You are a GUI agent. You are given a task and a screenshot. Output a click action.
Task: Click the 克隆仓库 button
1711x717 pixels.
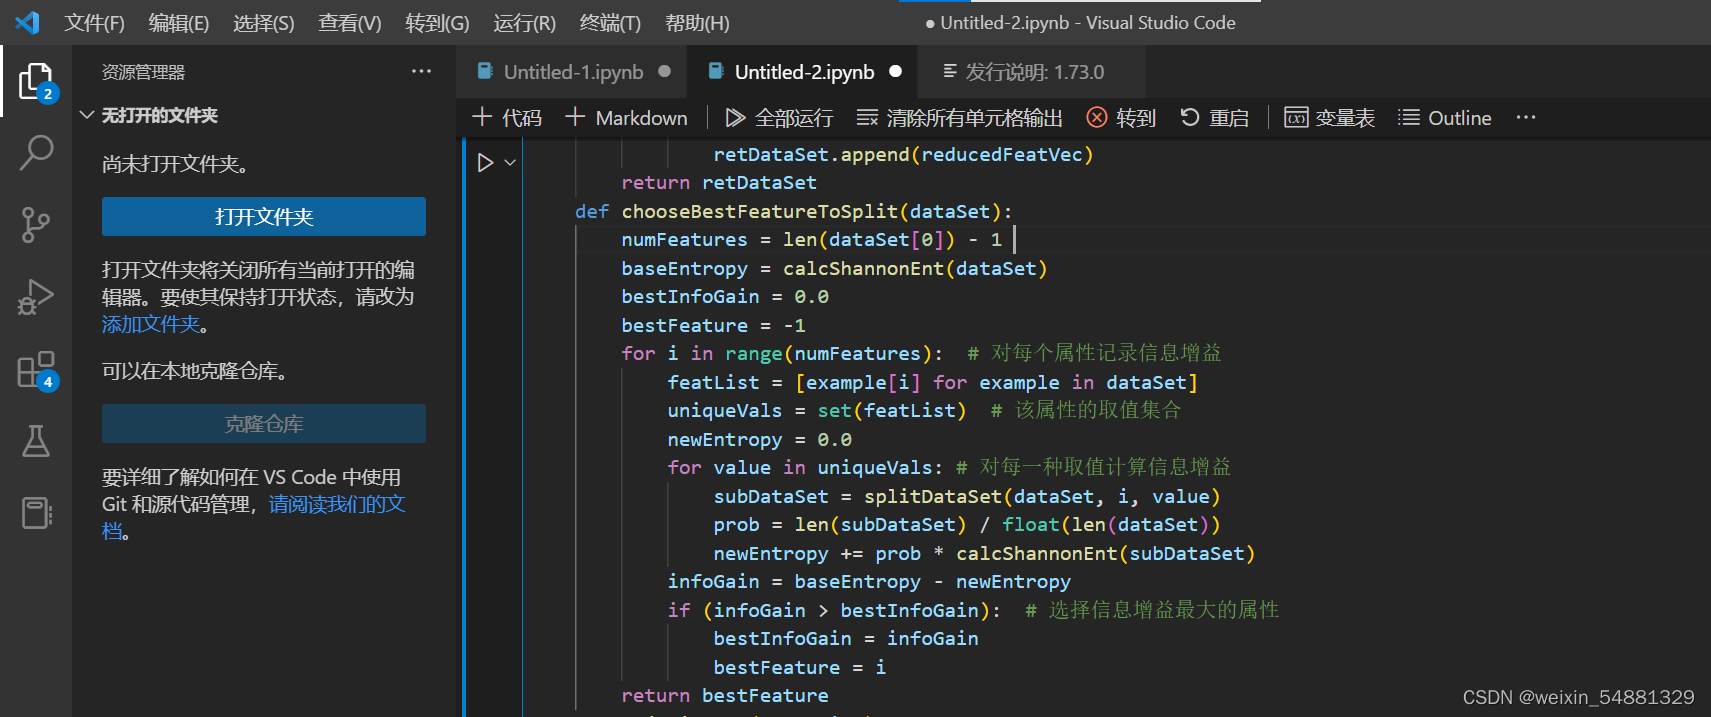[264, 424]
